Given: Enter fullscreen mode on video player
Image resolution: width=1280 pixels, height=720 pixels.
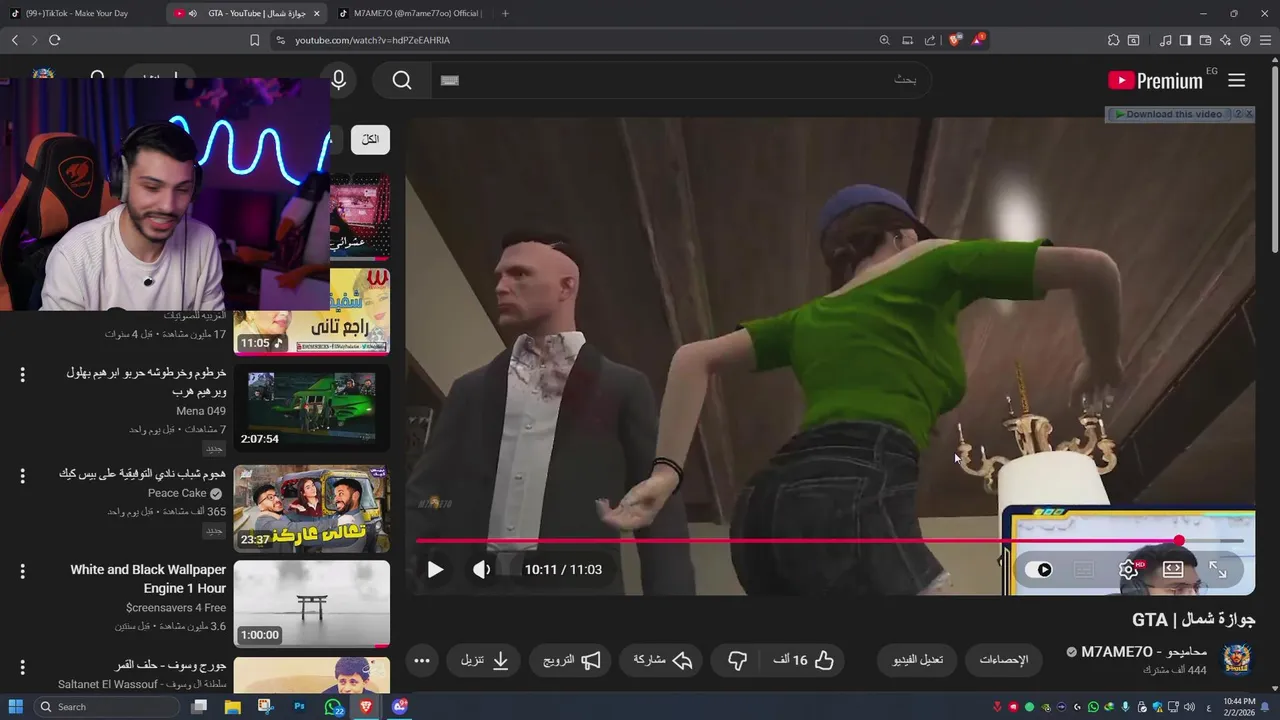Looking at the screenshot, I should pos(1218,570).
